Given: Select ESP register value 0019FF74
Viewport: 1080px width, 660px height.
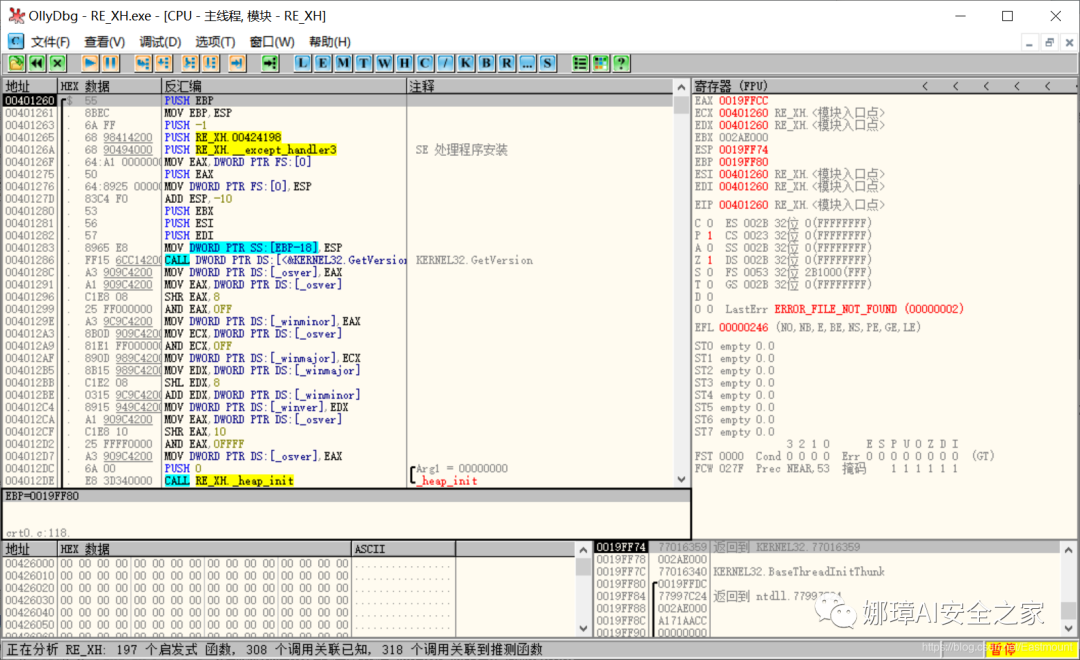Looking at the screenshot, I should 743,149.
